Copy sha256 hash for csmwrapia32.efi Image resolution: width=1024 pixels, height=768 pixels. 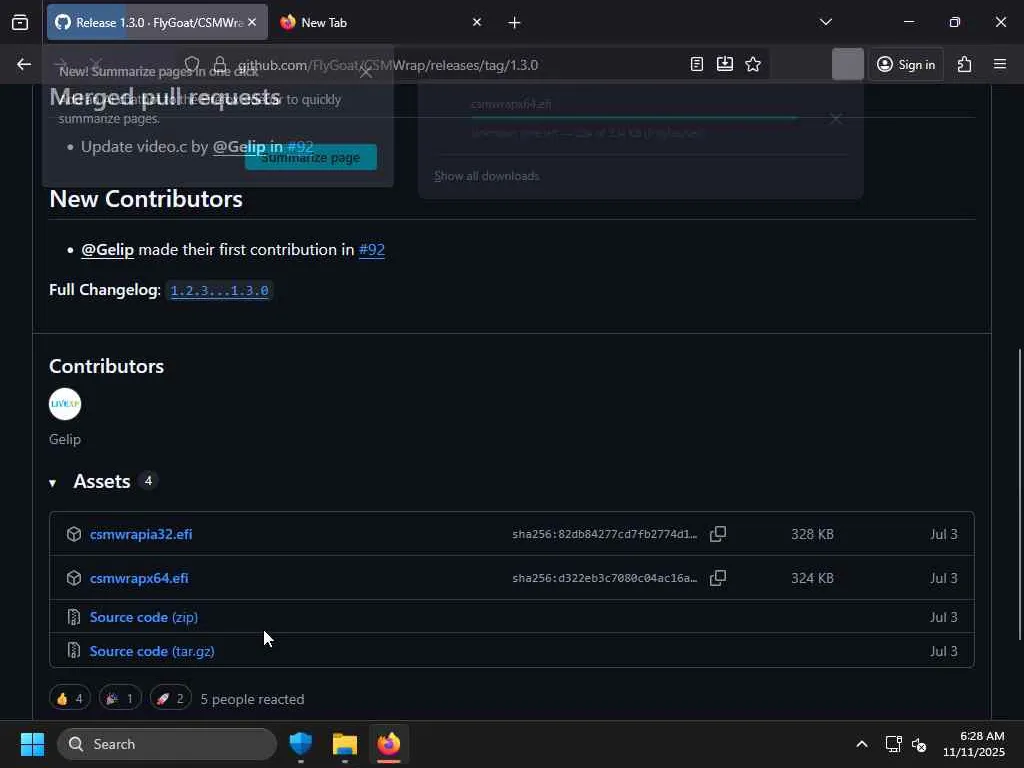tap(718, 534)
